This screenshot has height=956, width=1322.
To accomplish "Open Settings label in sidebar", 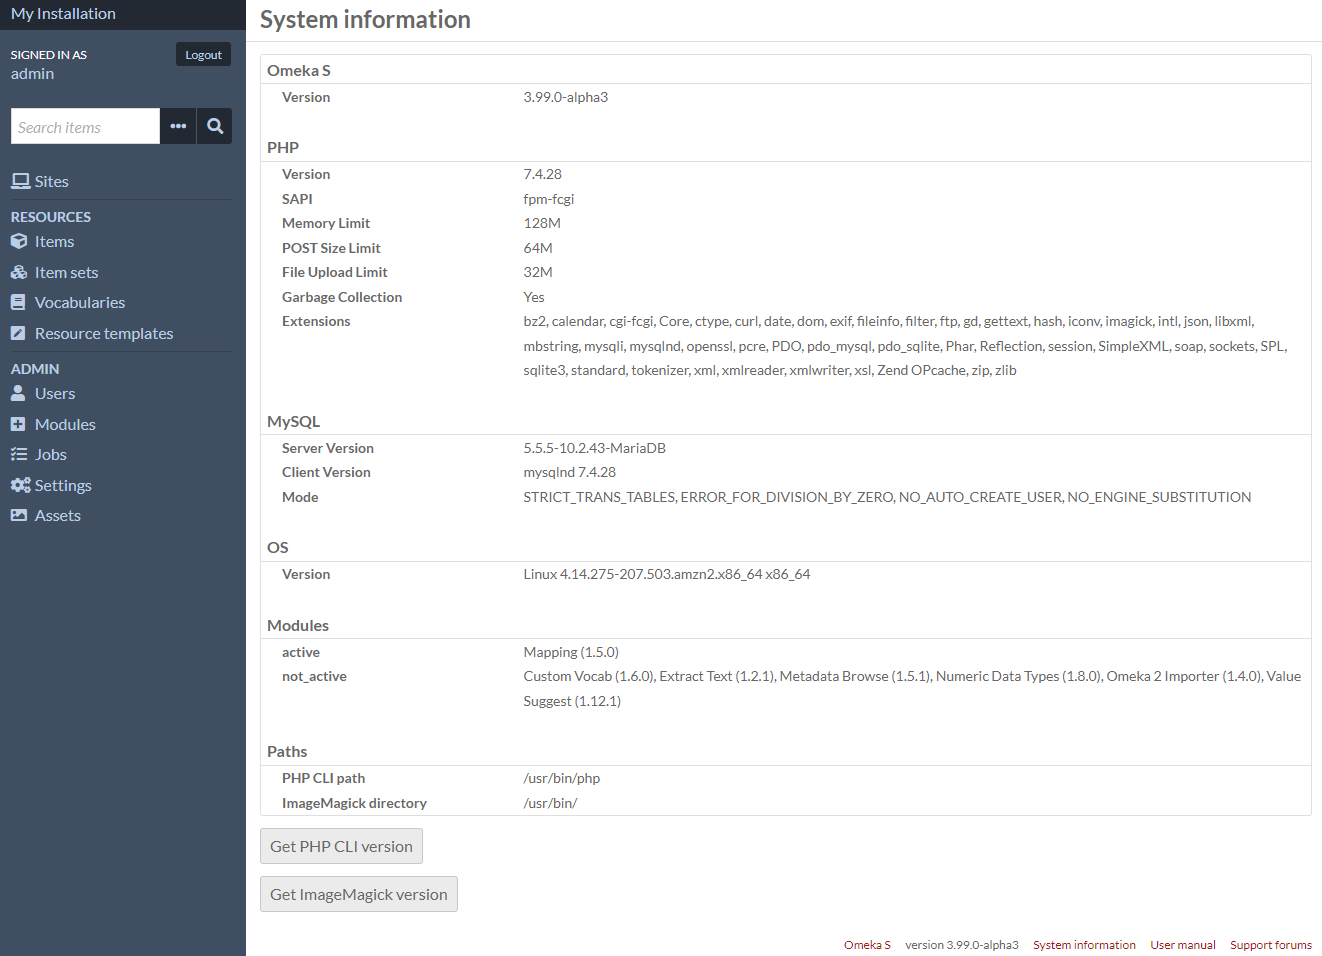I will (63, 485).
